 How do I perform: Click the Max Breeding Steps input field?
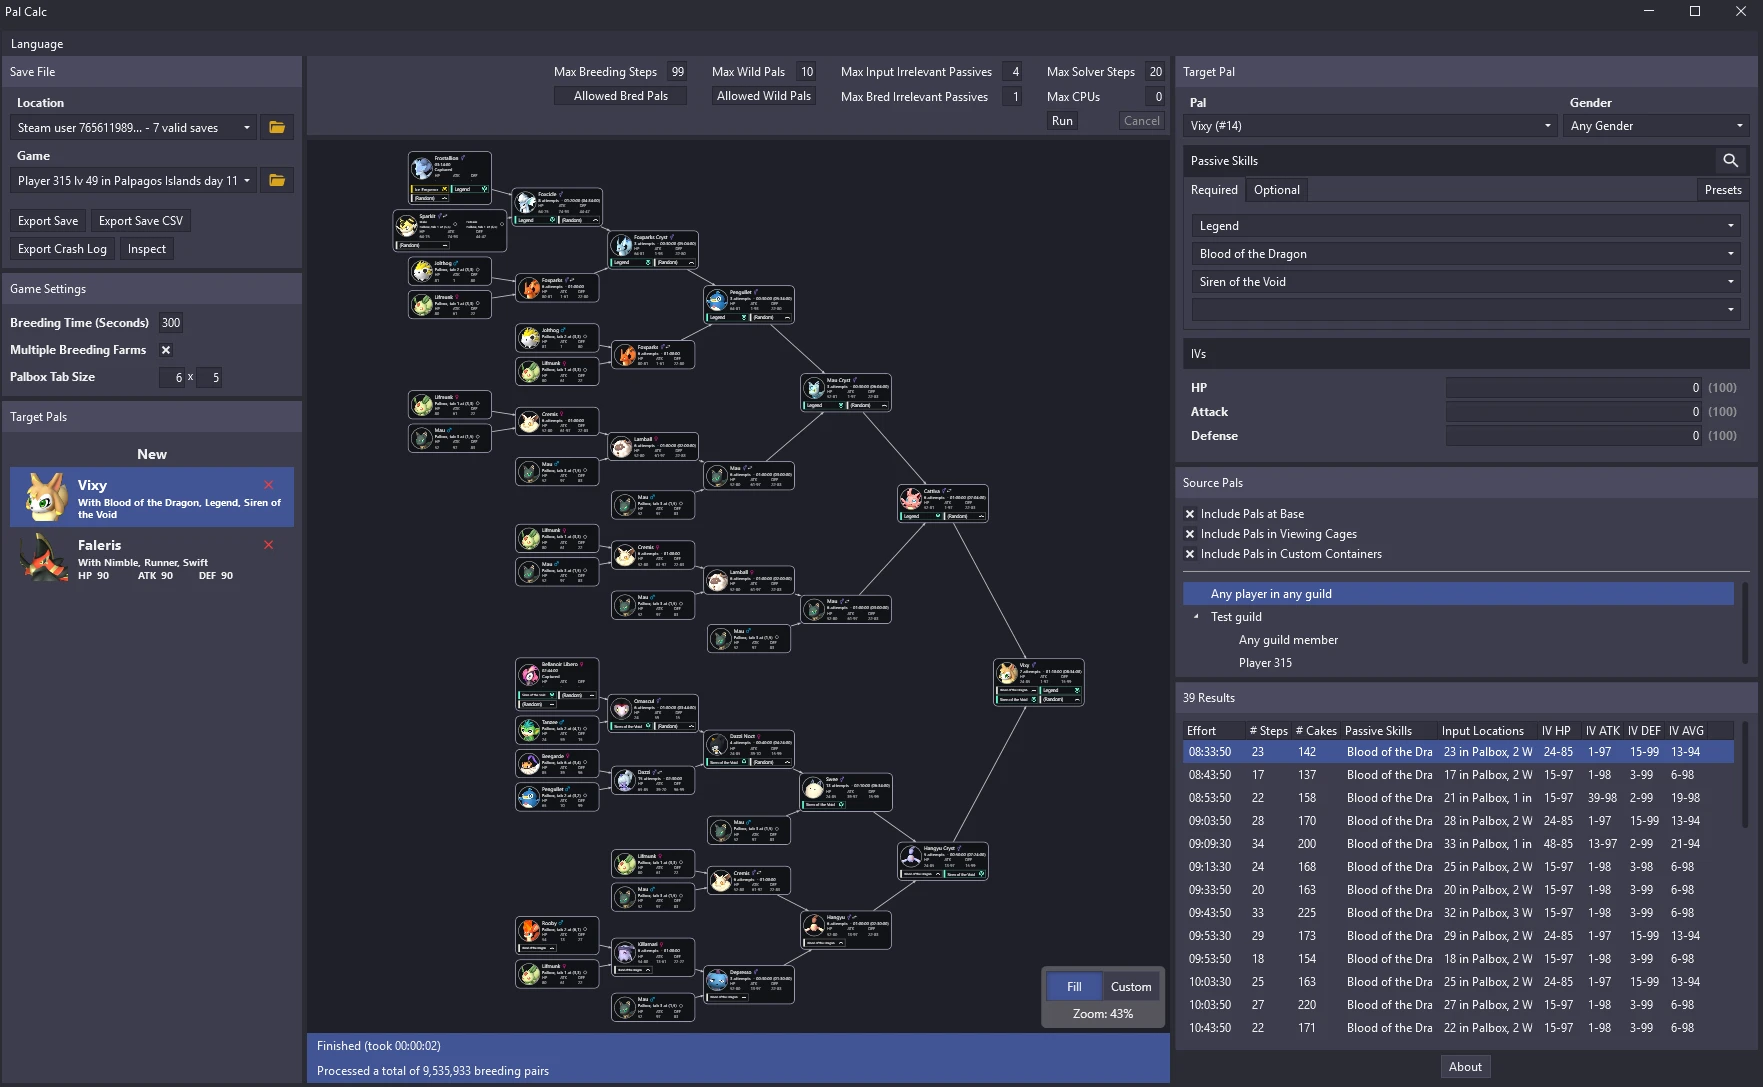coord(677,72)
